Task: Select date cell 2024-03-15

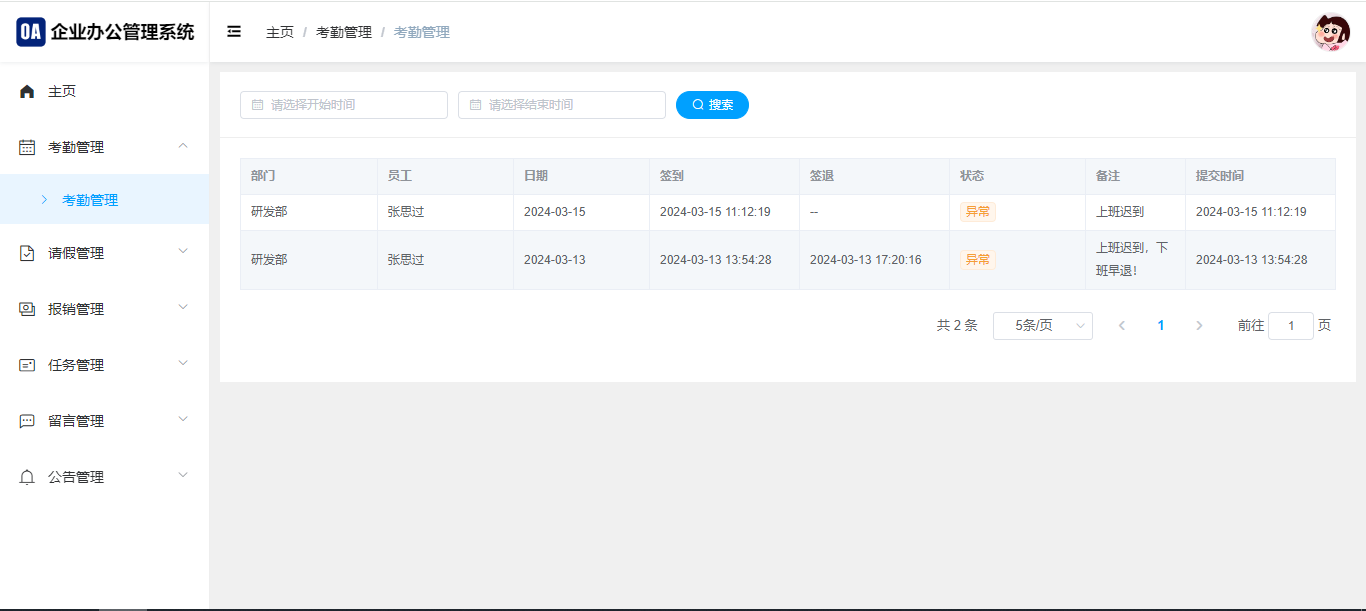Action: pos(555,212)
